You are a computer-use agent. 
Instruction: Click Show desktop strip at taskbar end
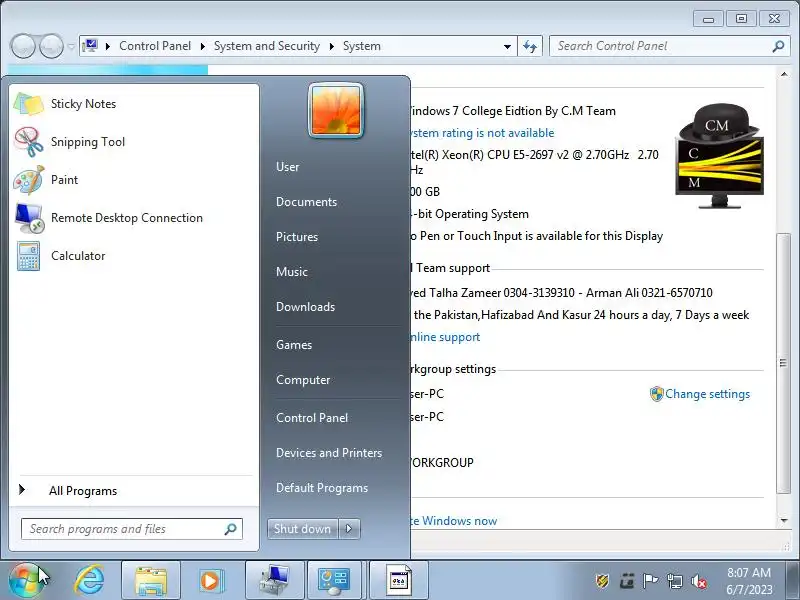pos(794,581)
